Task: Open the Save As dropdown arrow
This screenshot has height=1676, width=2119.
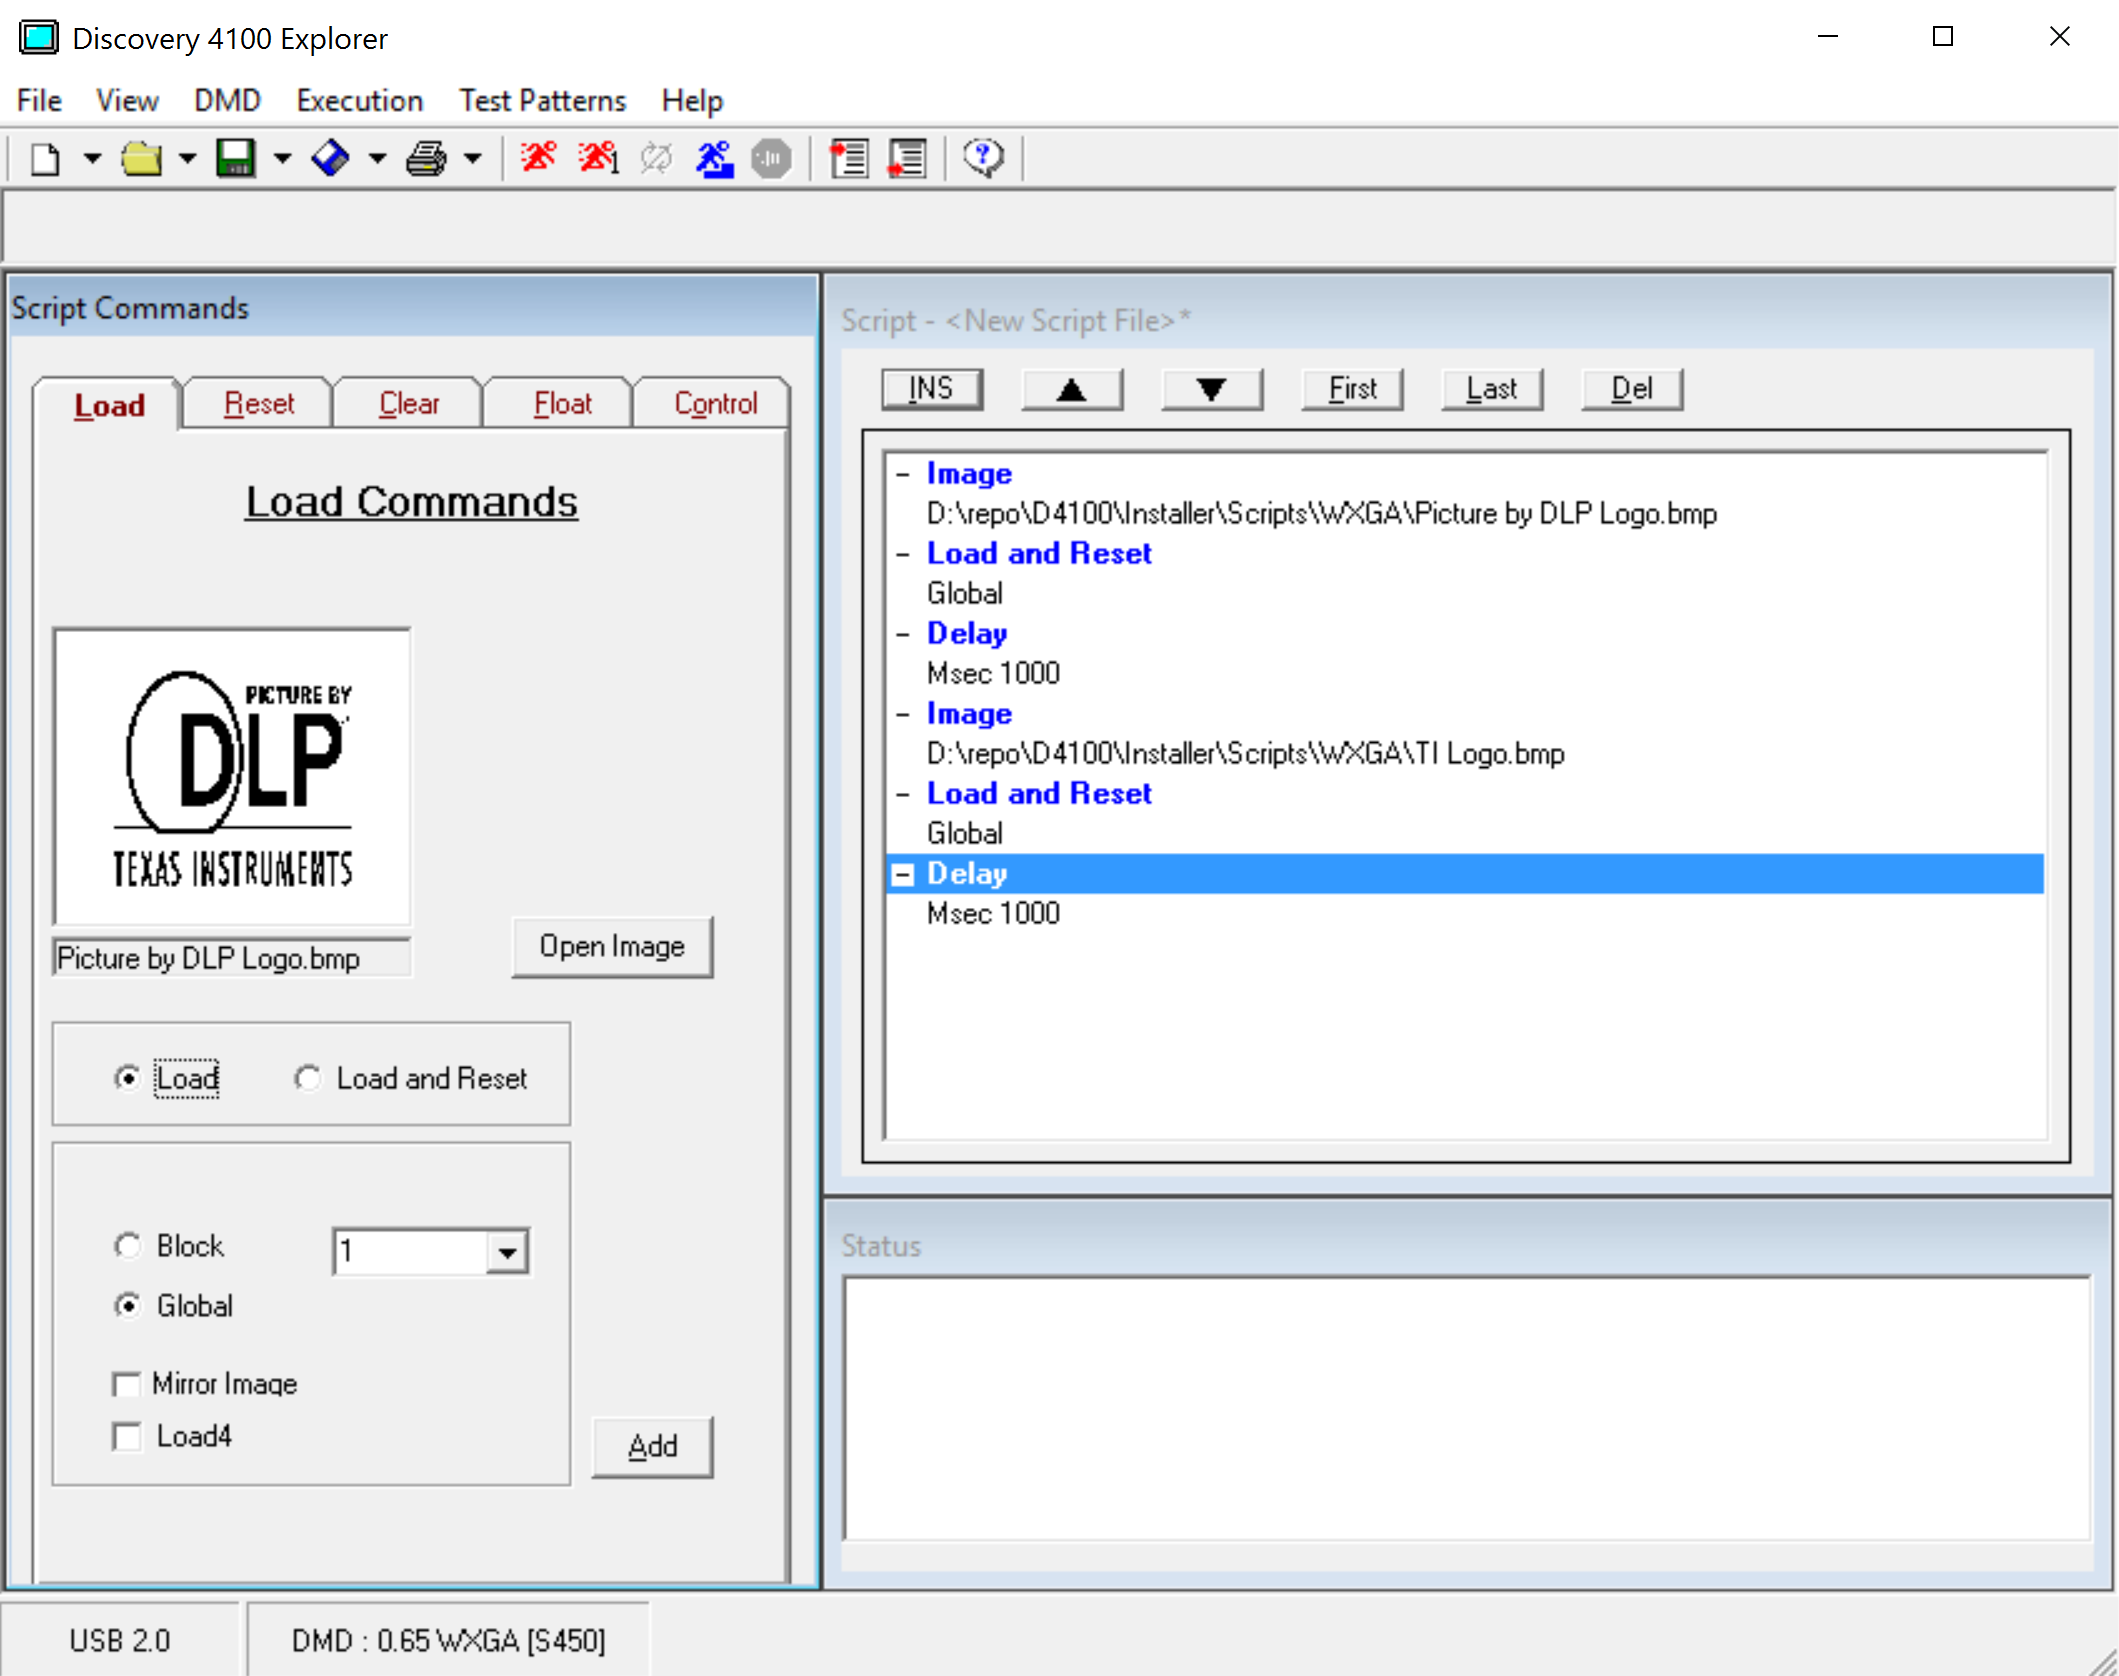Action: [x=377, y=158]
